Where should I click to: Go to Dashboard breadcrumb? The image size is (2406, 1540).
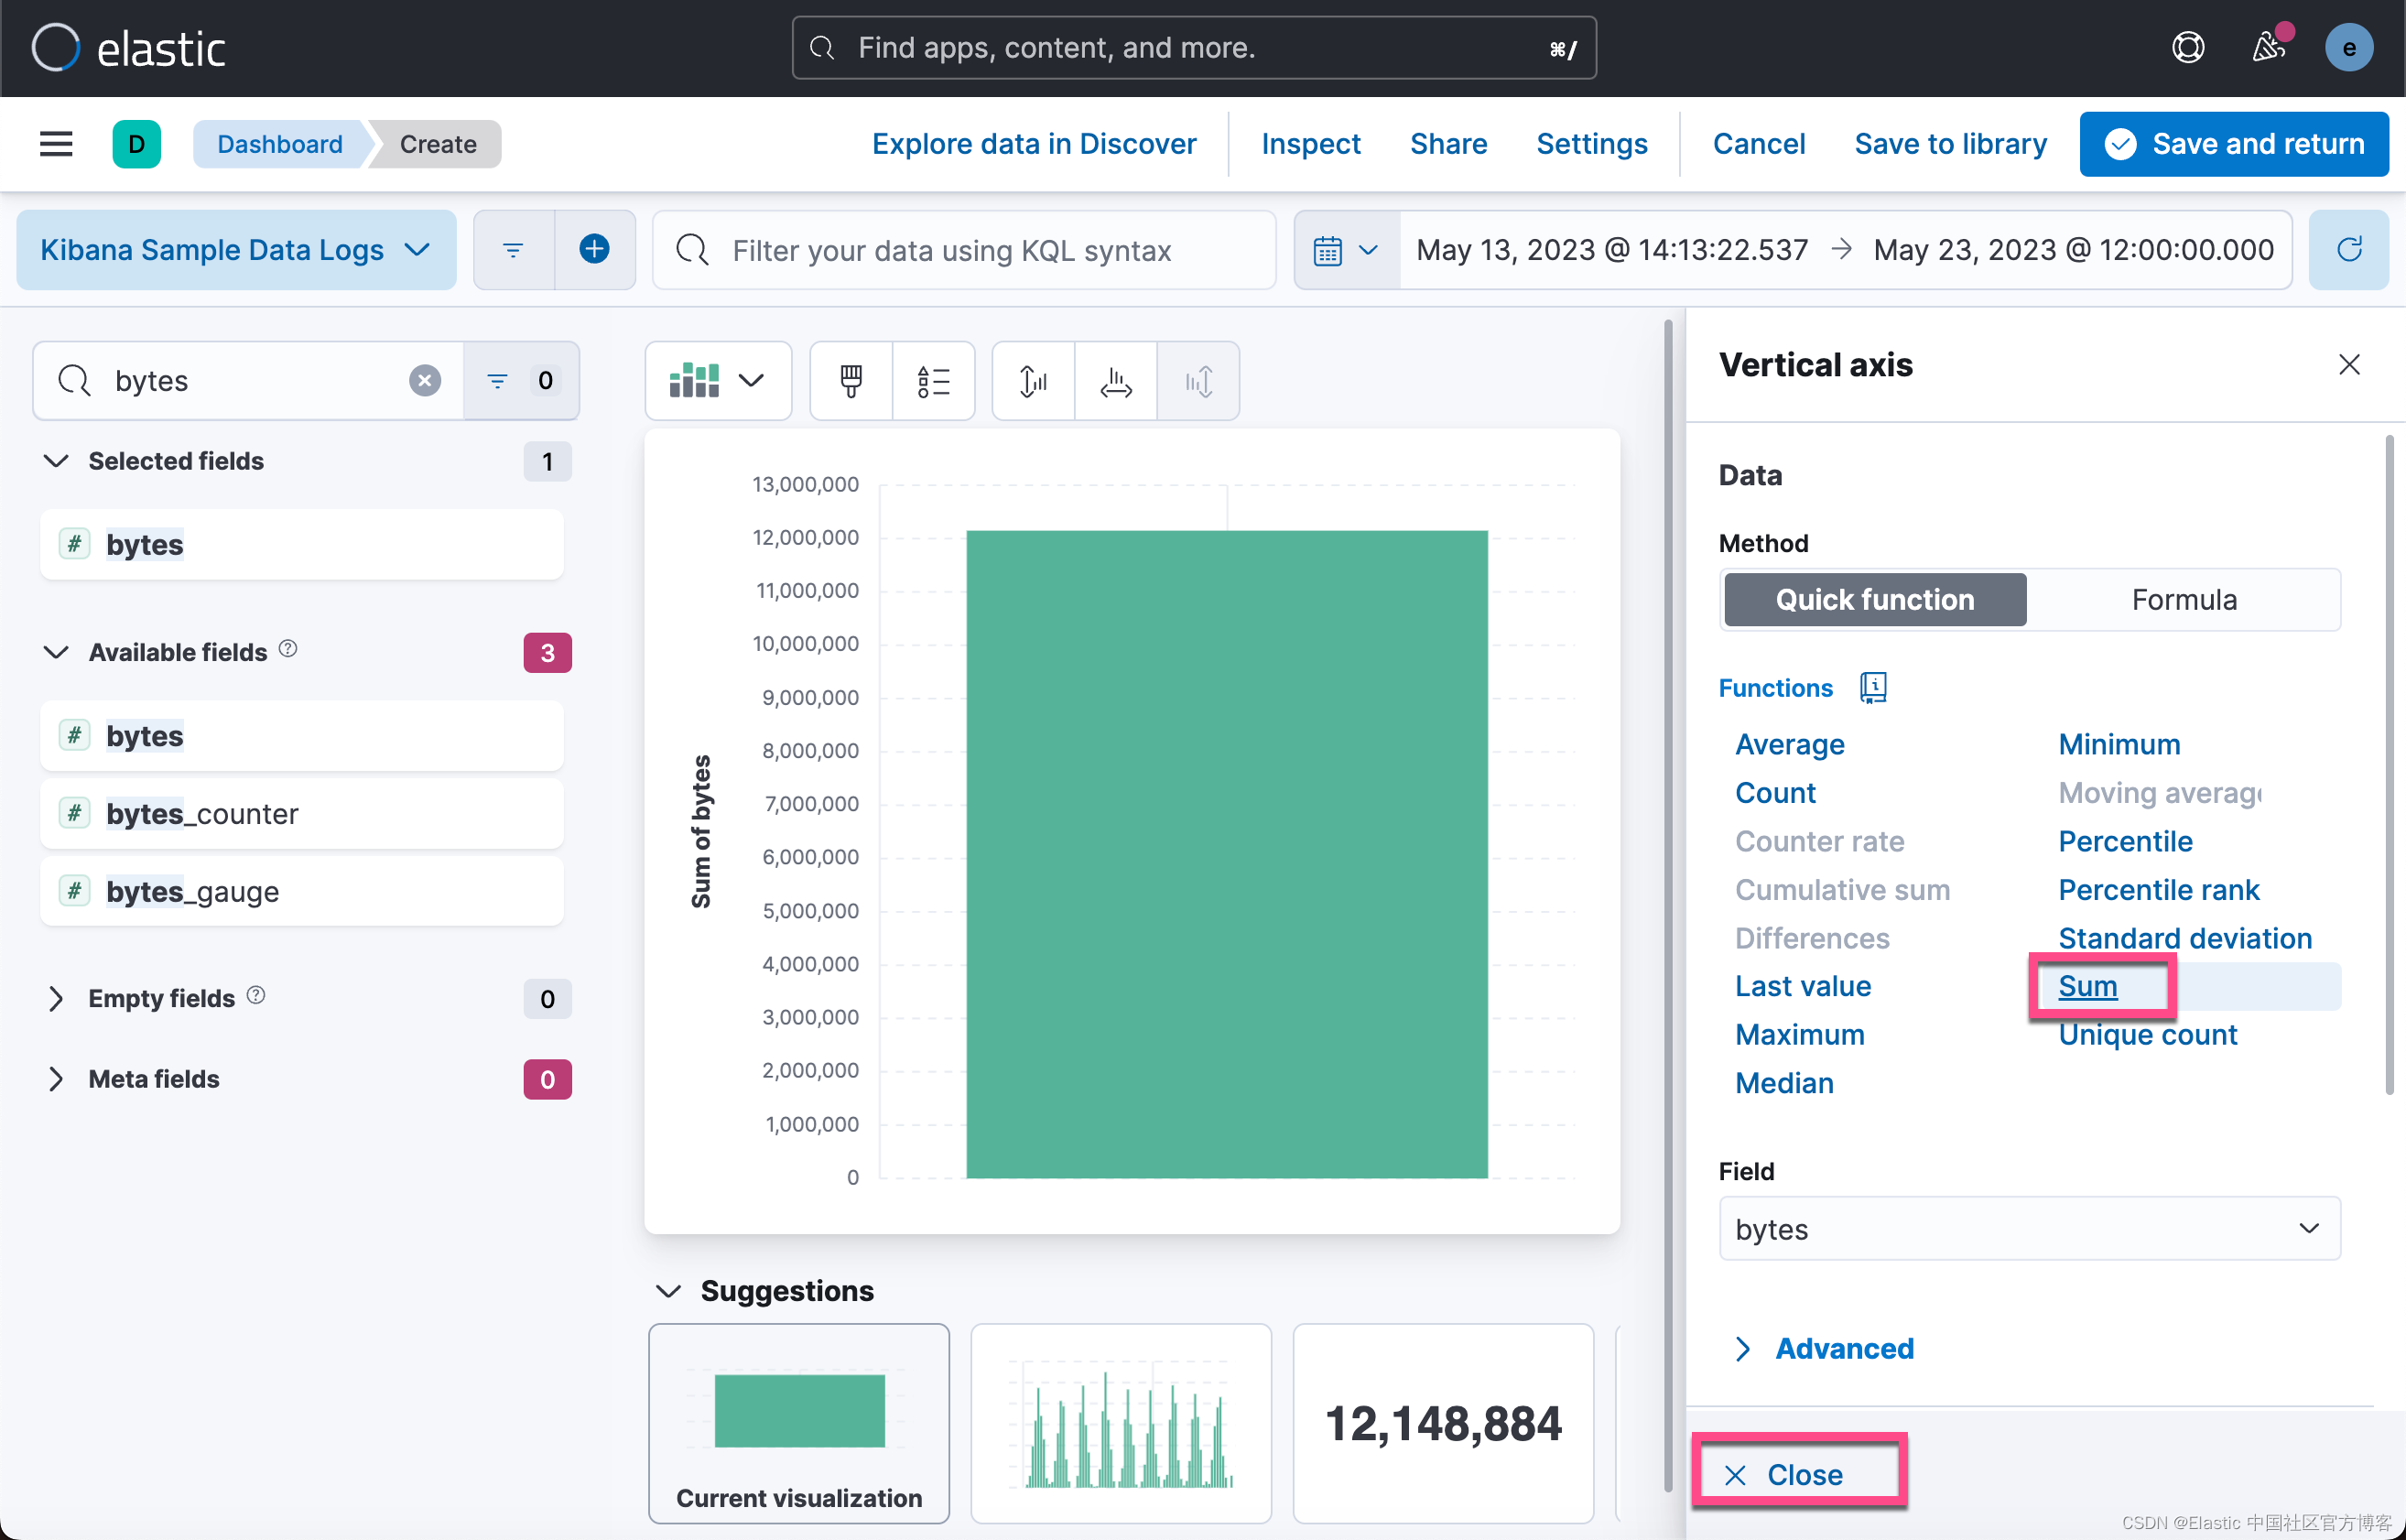point(280,144)
